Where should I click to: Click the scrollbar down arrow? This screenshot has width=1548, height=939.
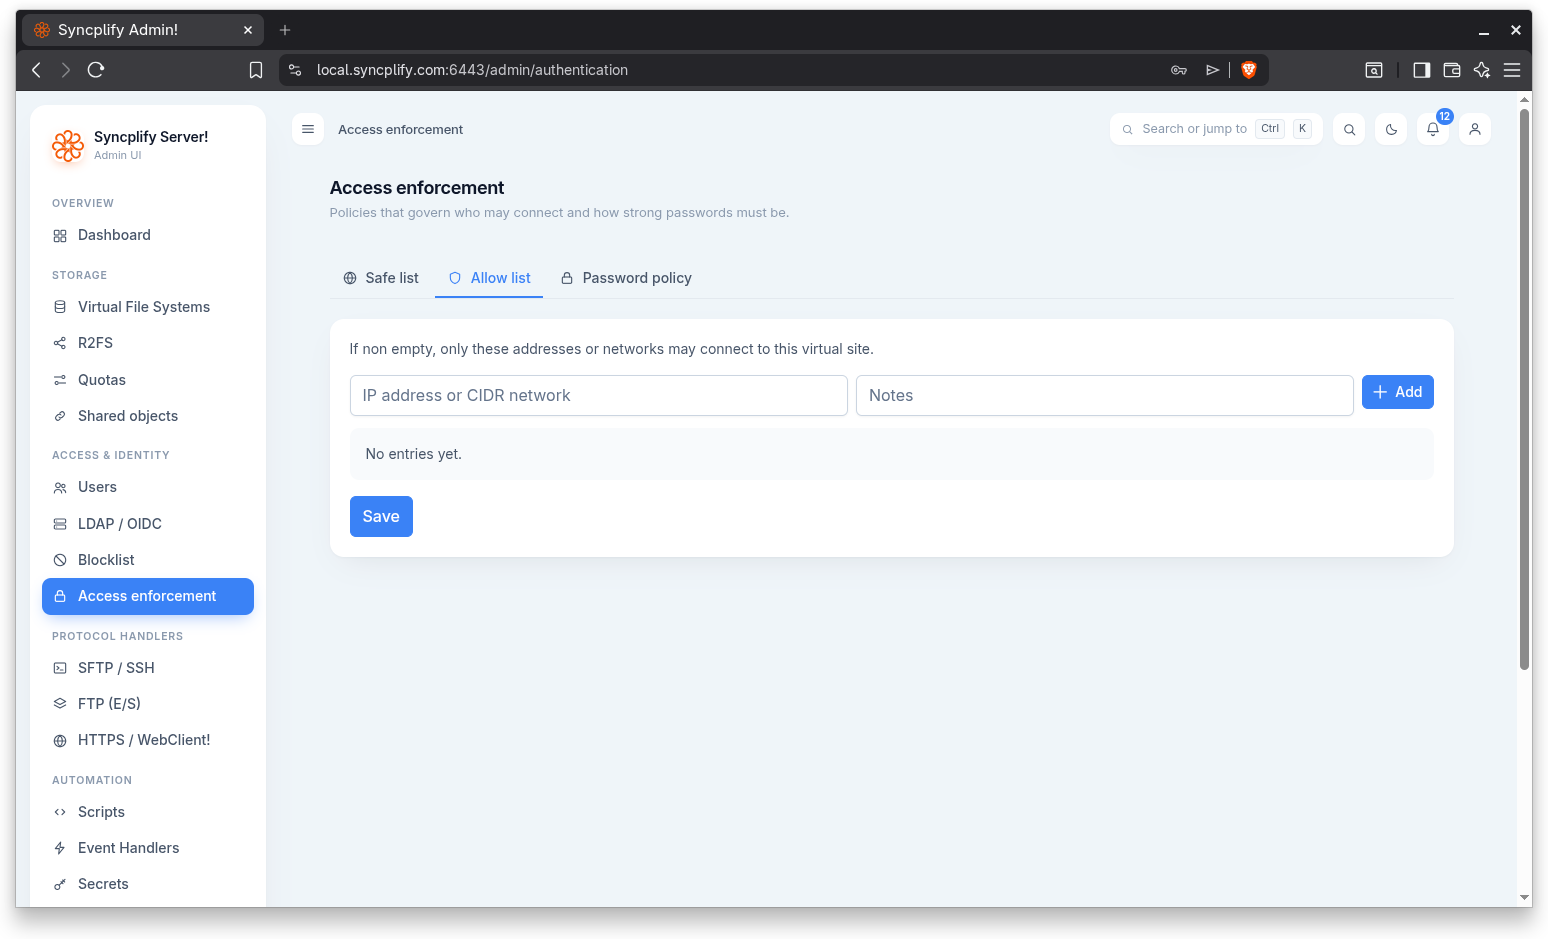[x=1524, y=898]
